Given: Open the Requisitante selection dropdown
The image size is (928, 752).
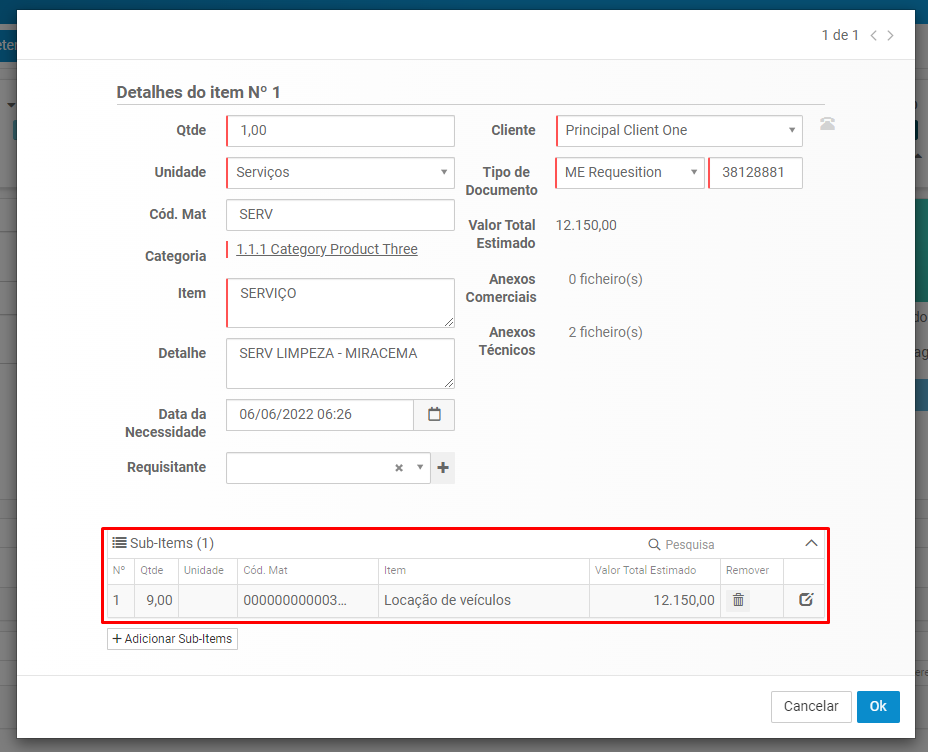Looking at the screenshot, I should point(418,467).
